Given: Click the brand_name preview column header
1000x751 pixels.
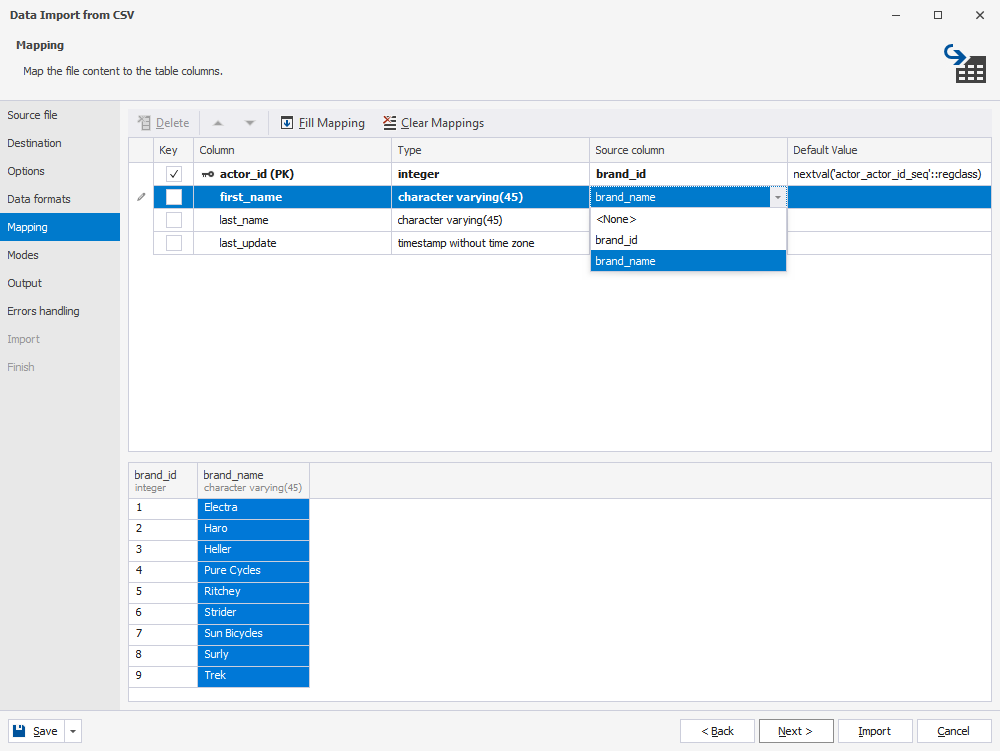Looking at the screenshot, I should click(x=253, y=481).
